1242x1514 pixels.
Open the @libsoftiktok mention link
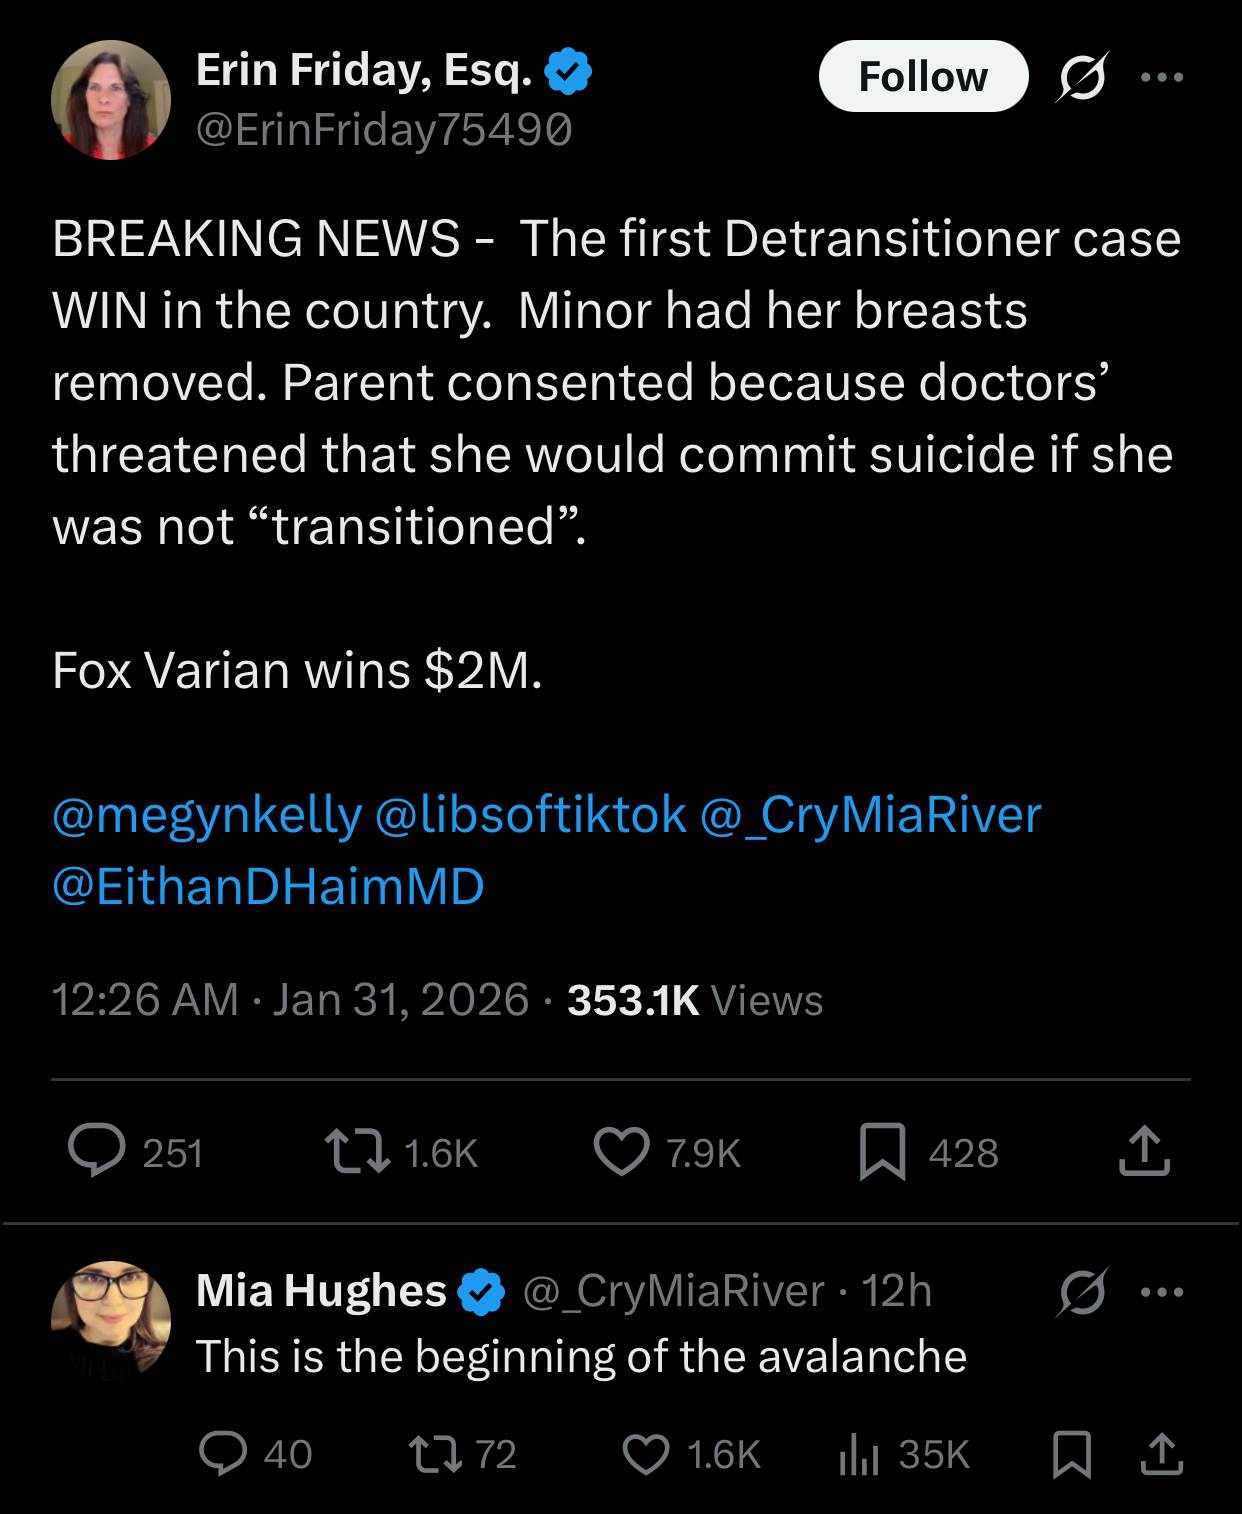coord(530,814)
